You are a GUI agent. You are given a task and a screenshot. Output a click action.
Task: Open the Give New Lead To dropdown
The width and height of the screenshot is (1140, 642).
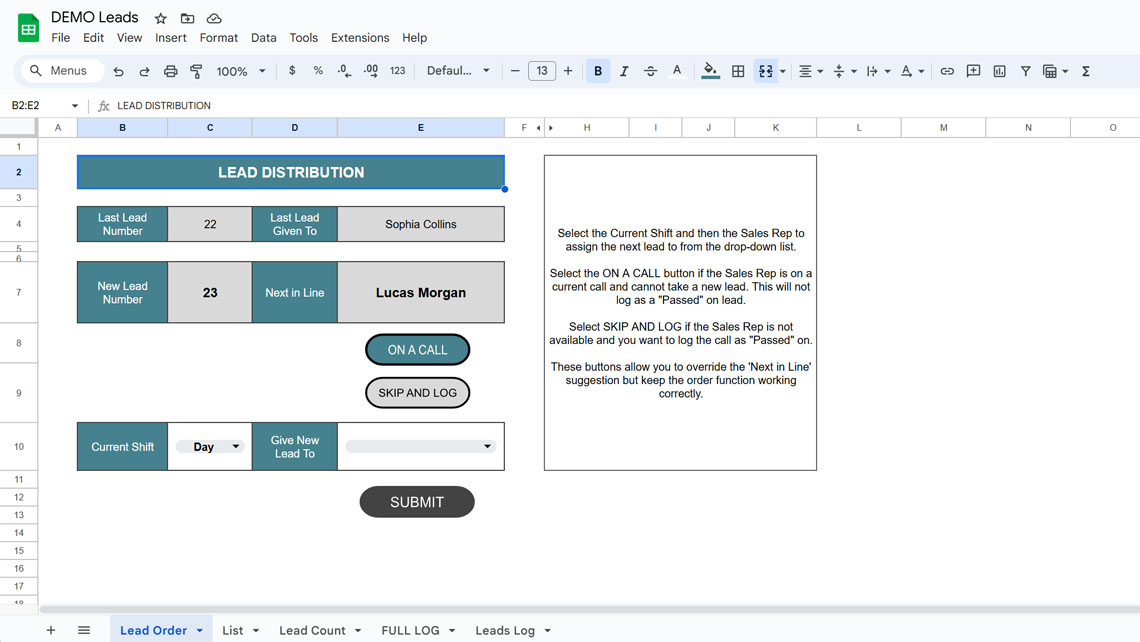(x=420, y=446)
